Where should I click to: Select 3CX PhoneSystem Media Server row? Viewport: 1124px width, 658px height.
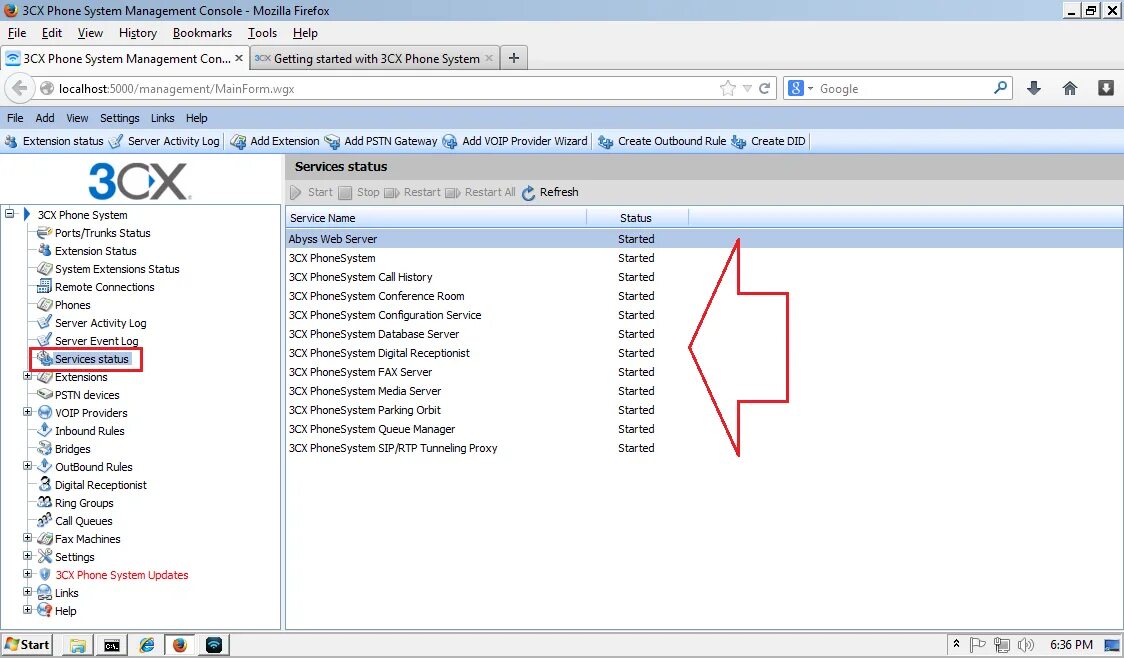click(x=704, y=391)
